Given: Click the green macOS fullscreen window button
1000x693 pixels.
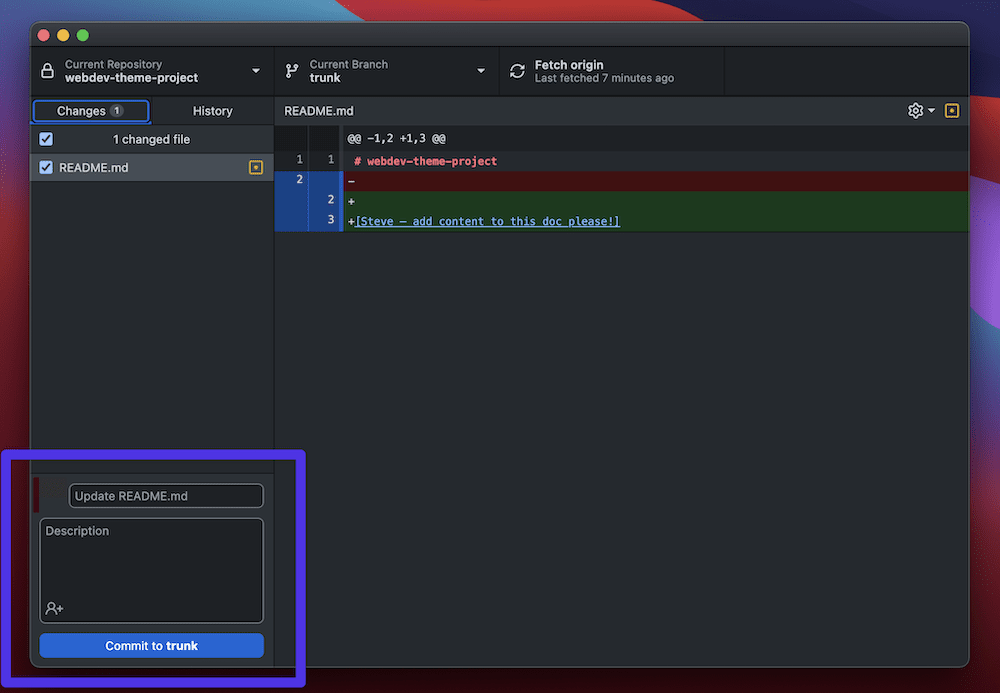Looking at the screenshot, I should [83, 35].
